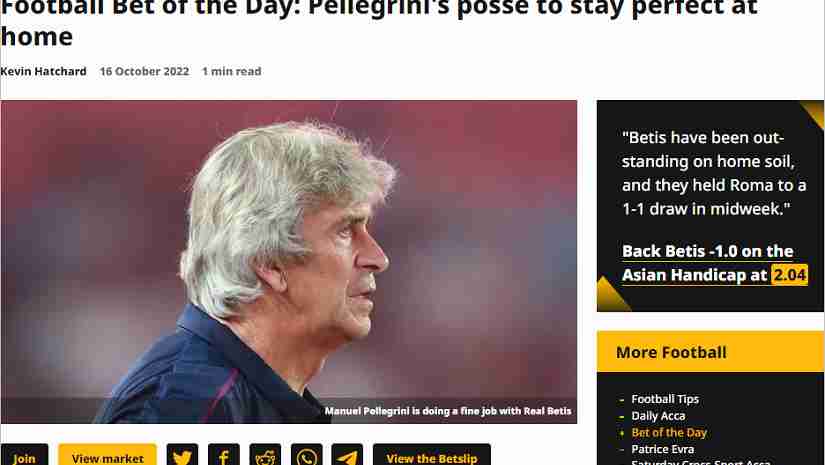Open the View market button

tap(107, 456)
